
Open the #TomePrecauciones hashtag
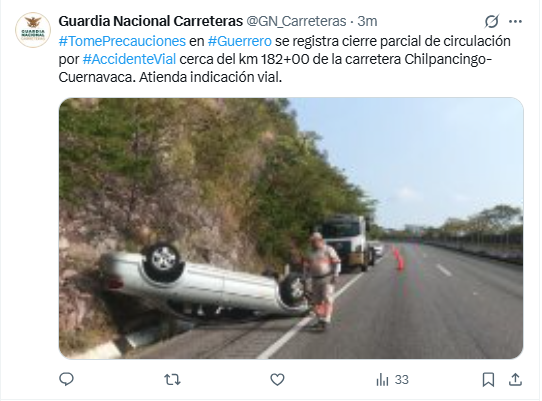click(x=122, y=41)
